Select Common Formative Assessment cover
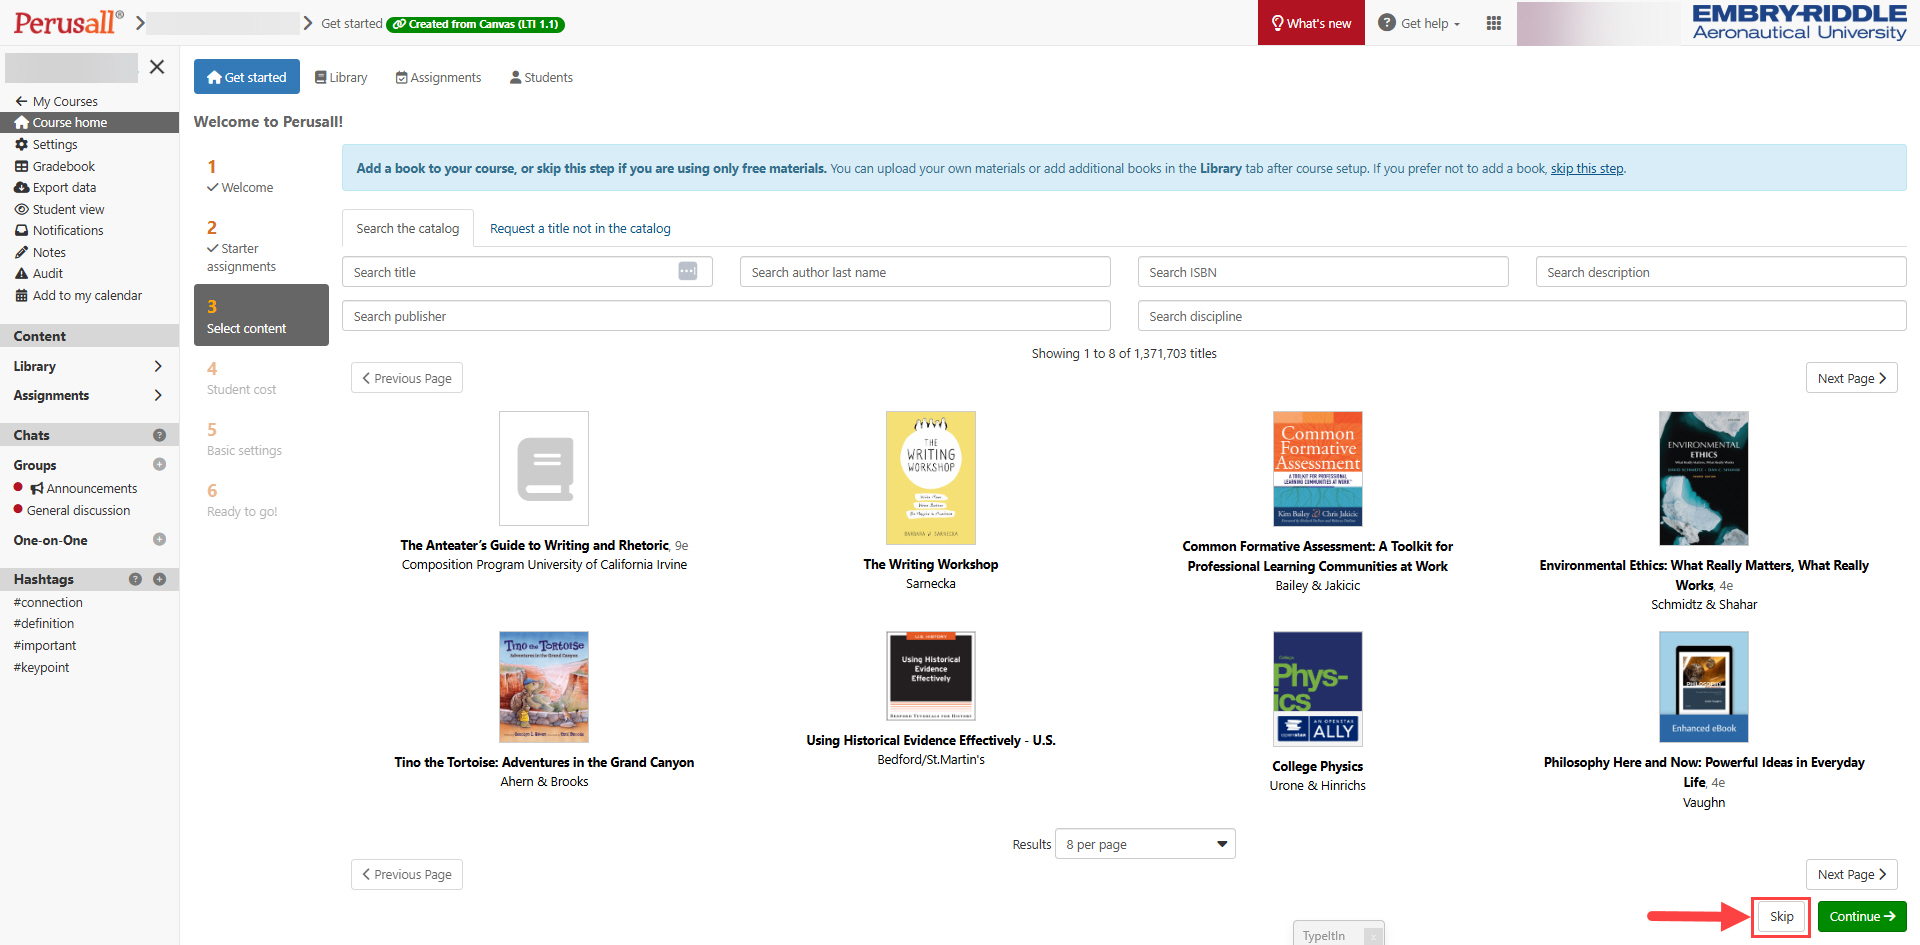1920x945 pixels. tap(1317, 469)
